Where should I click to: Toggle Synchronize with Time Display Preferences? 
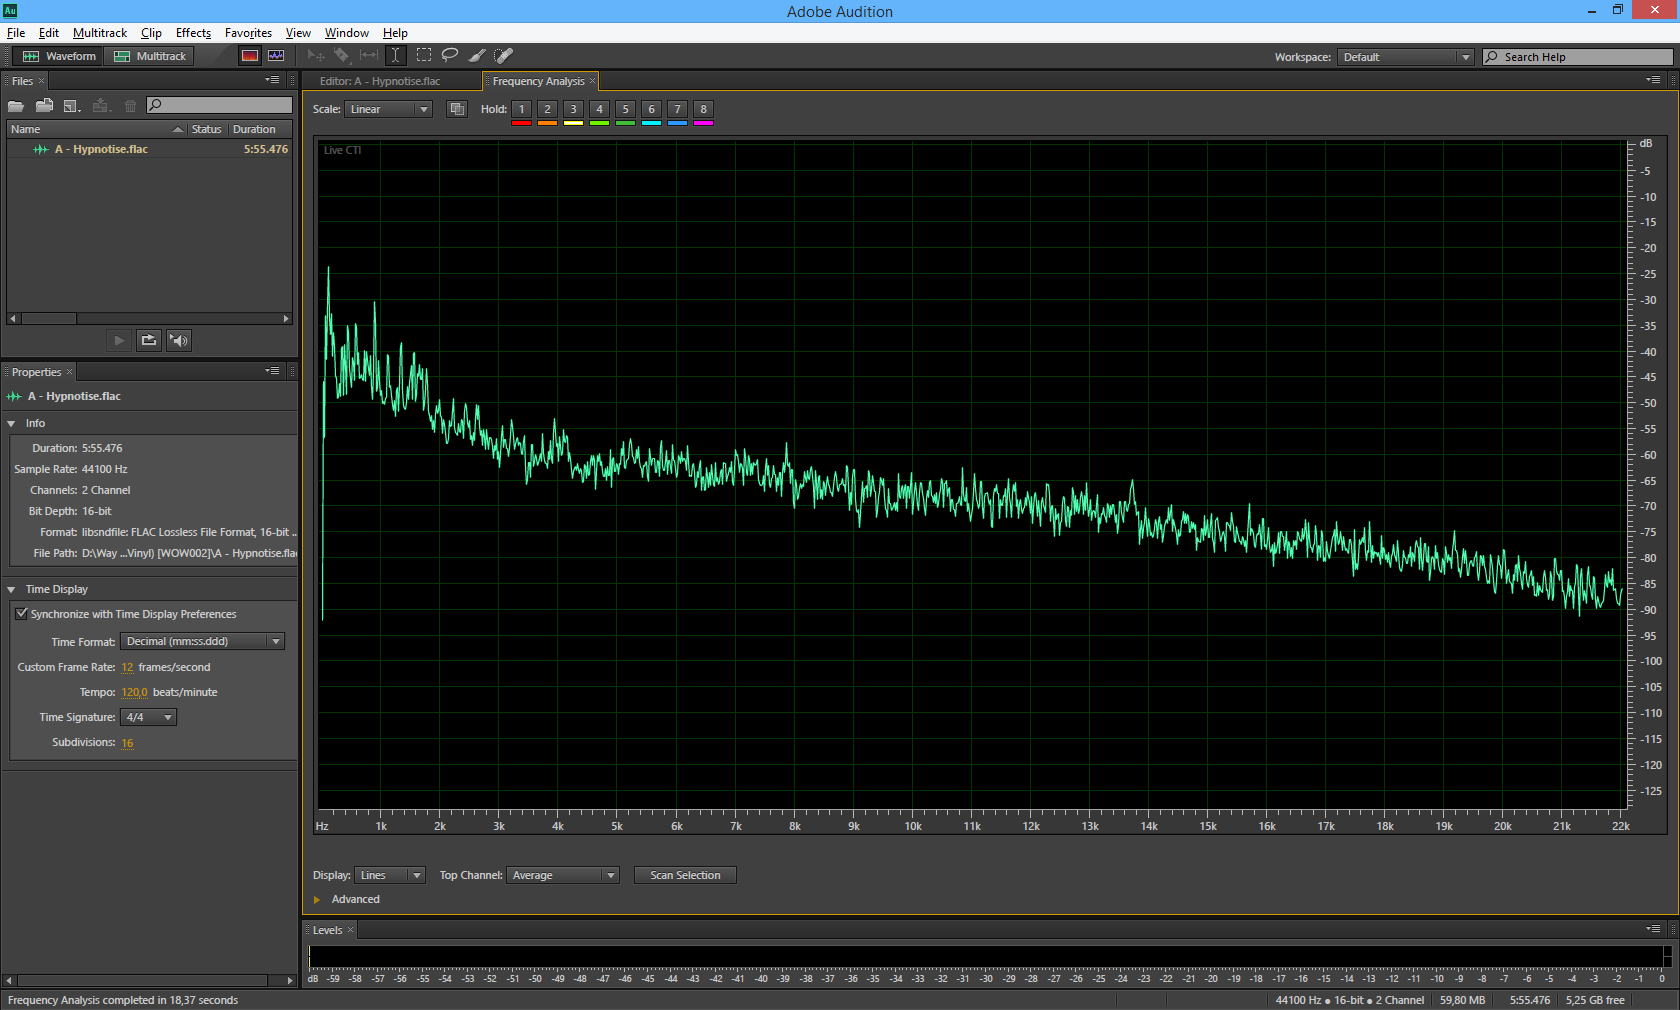pyautogui.click(x=22, y=614)
